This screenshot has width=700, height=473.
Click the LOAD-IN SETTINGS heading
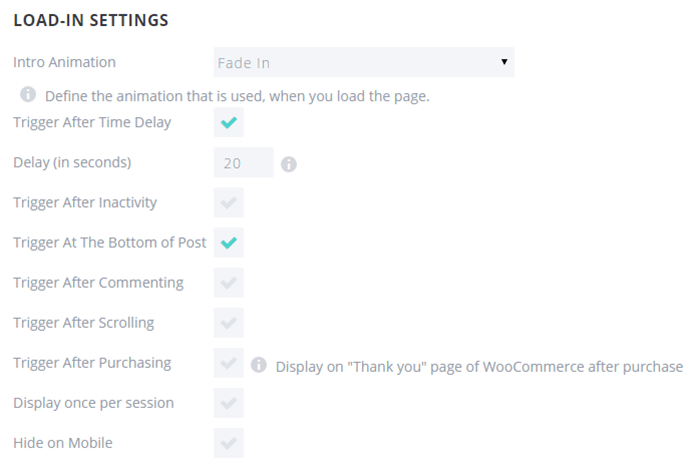[x=91, y=20]
